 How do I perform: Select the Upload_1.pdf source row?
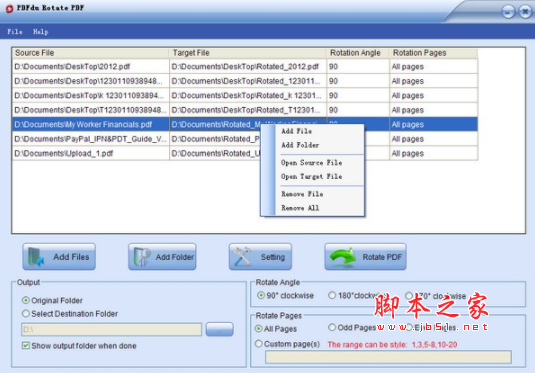pyautogui.click(x=91, y=154)
